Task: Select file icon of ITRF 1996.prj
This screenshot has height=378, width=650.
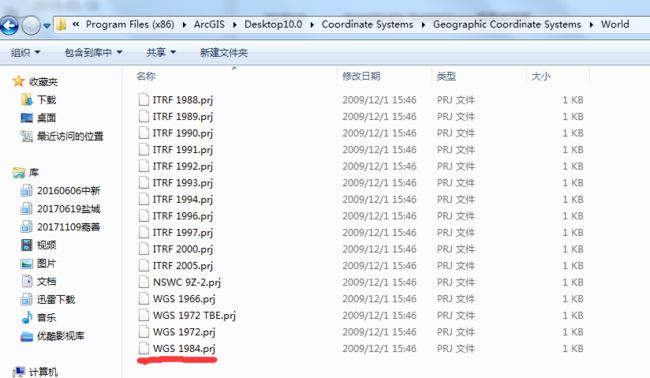Action: click(x=143, y=216)
